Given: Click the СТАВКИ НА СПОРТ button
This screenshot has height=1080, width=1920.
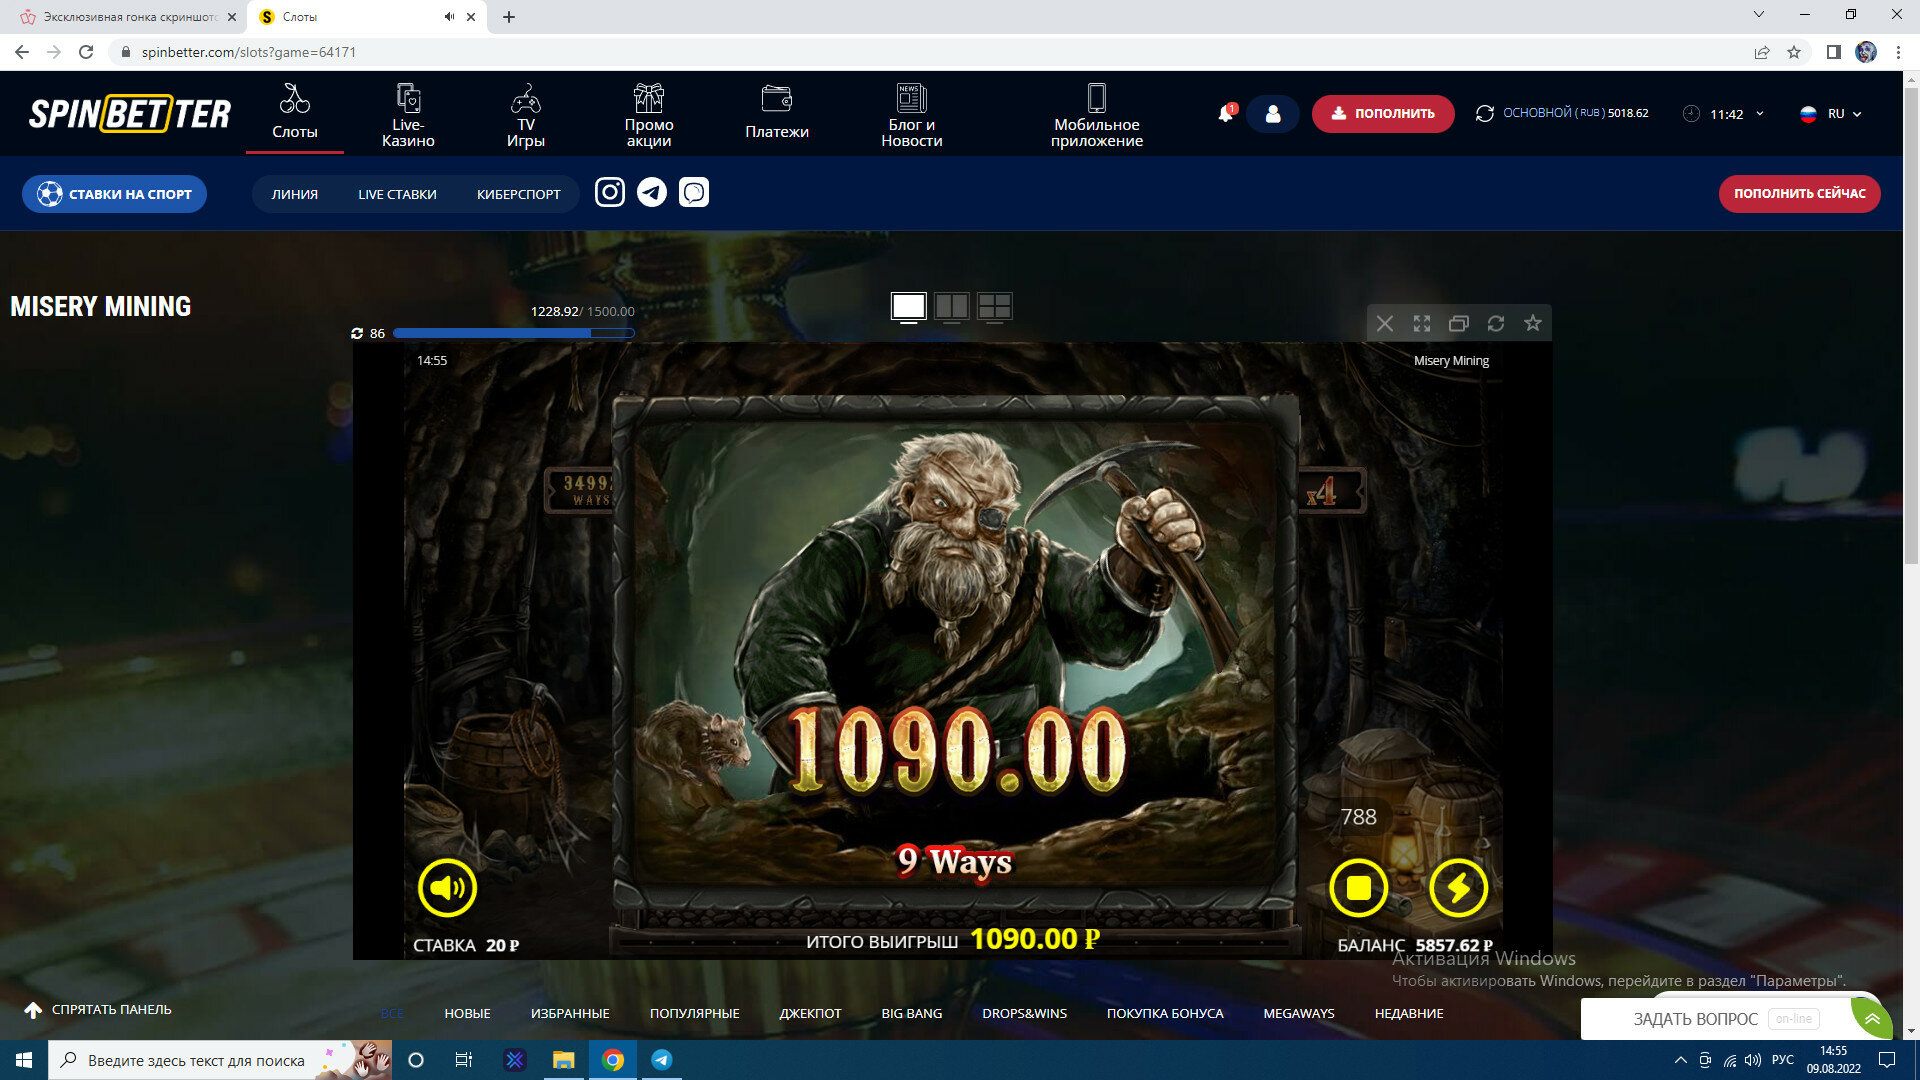Looking at the screenshot, I should 114,194.
